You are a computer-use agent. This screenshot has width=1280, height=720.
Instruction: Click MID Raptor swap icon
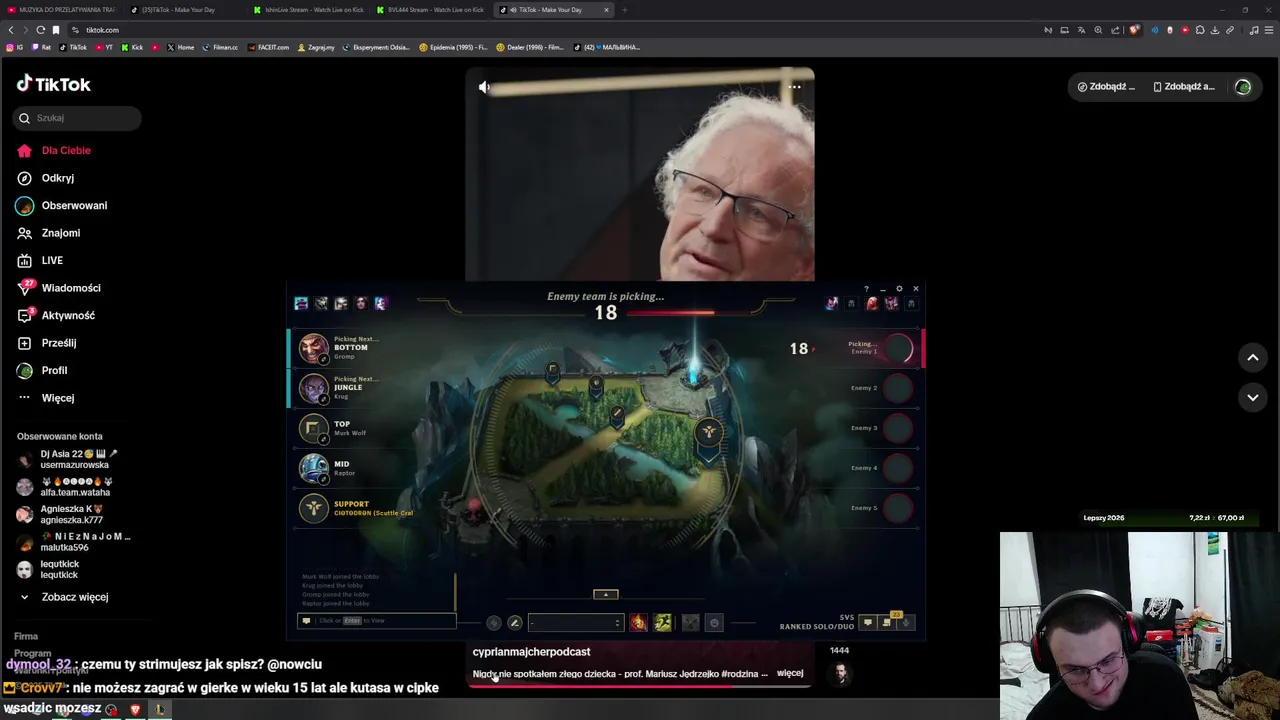323,479
